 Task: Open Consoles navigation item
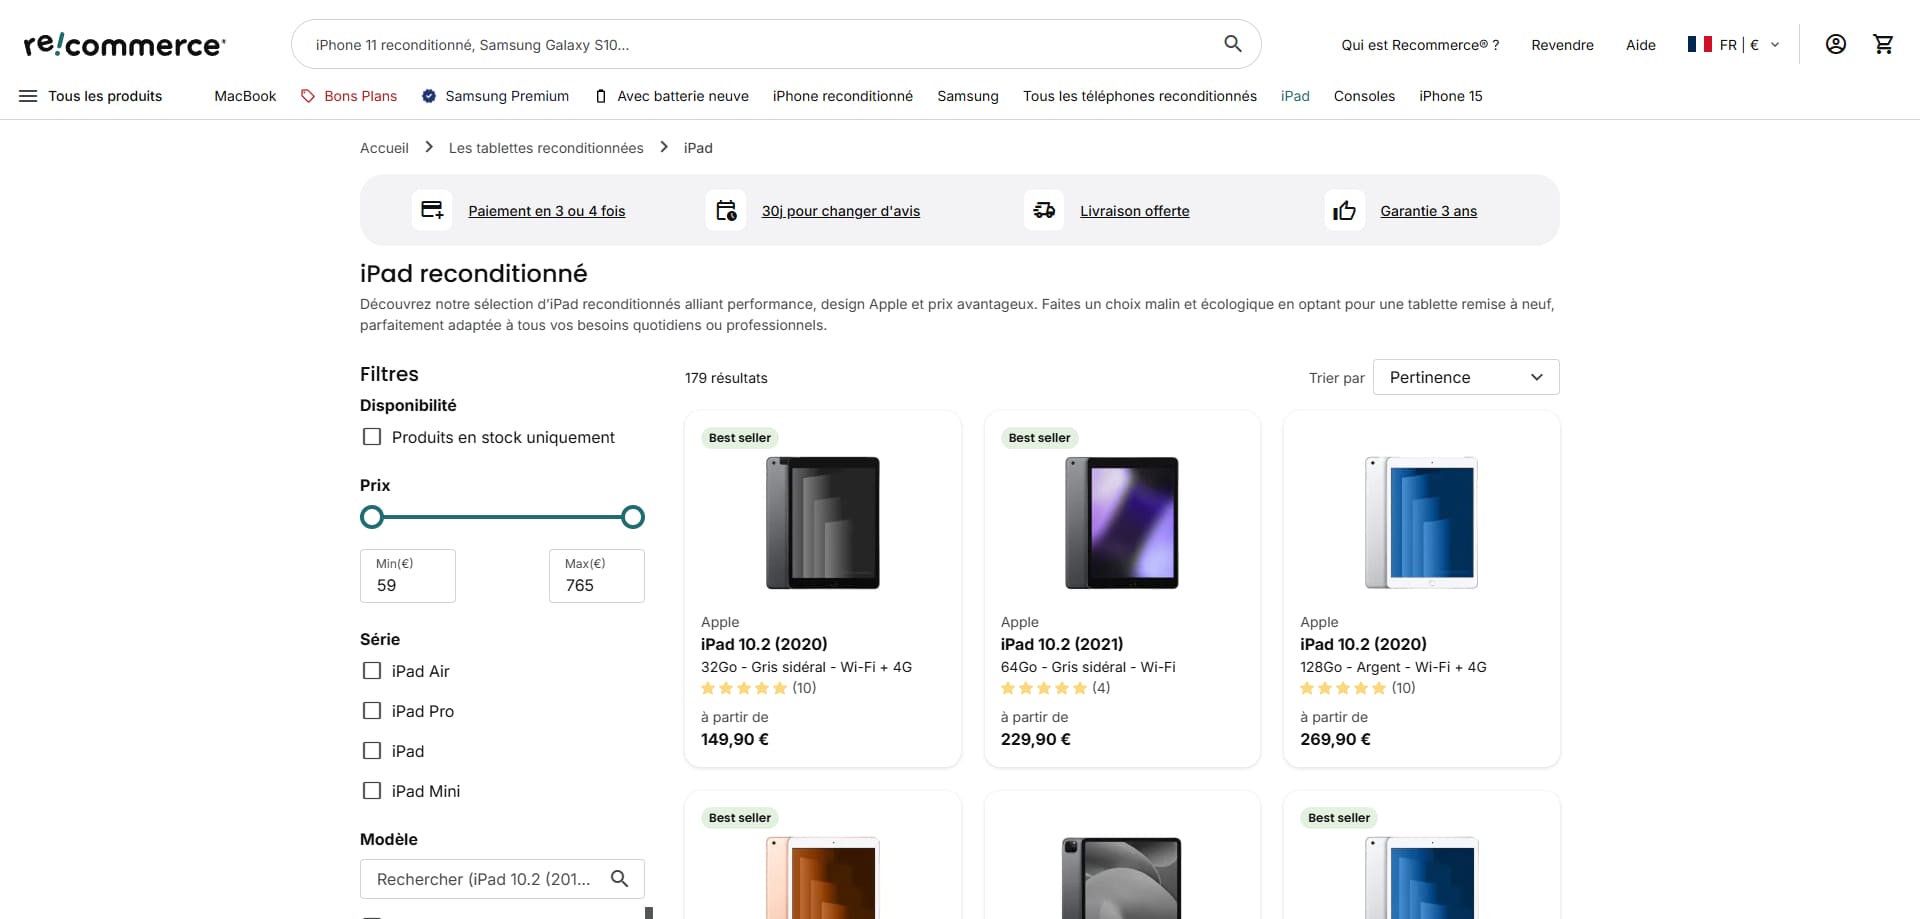[x=1364, y=96]
